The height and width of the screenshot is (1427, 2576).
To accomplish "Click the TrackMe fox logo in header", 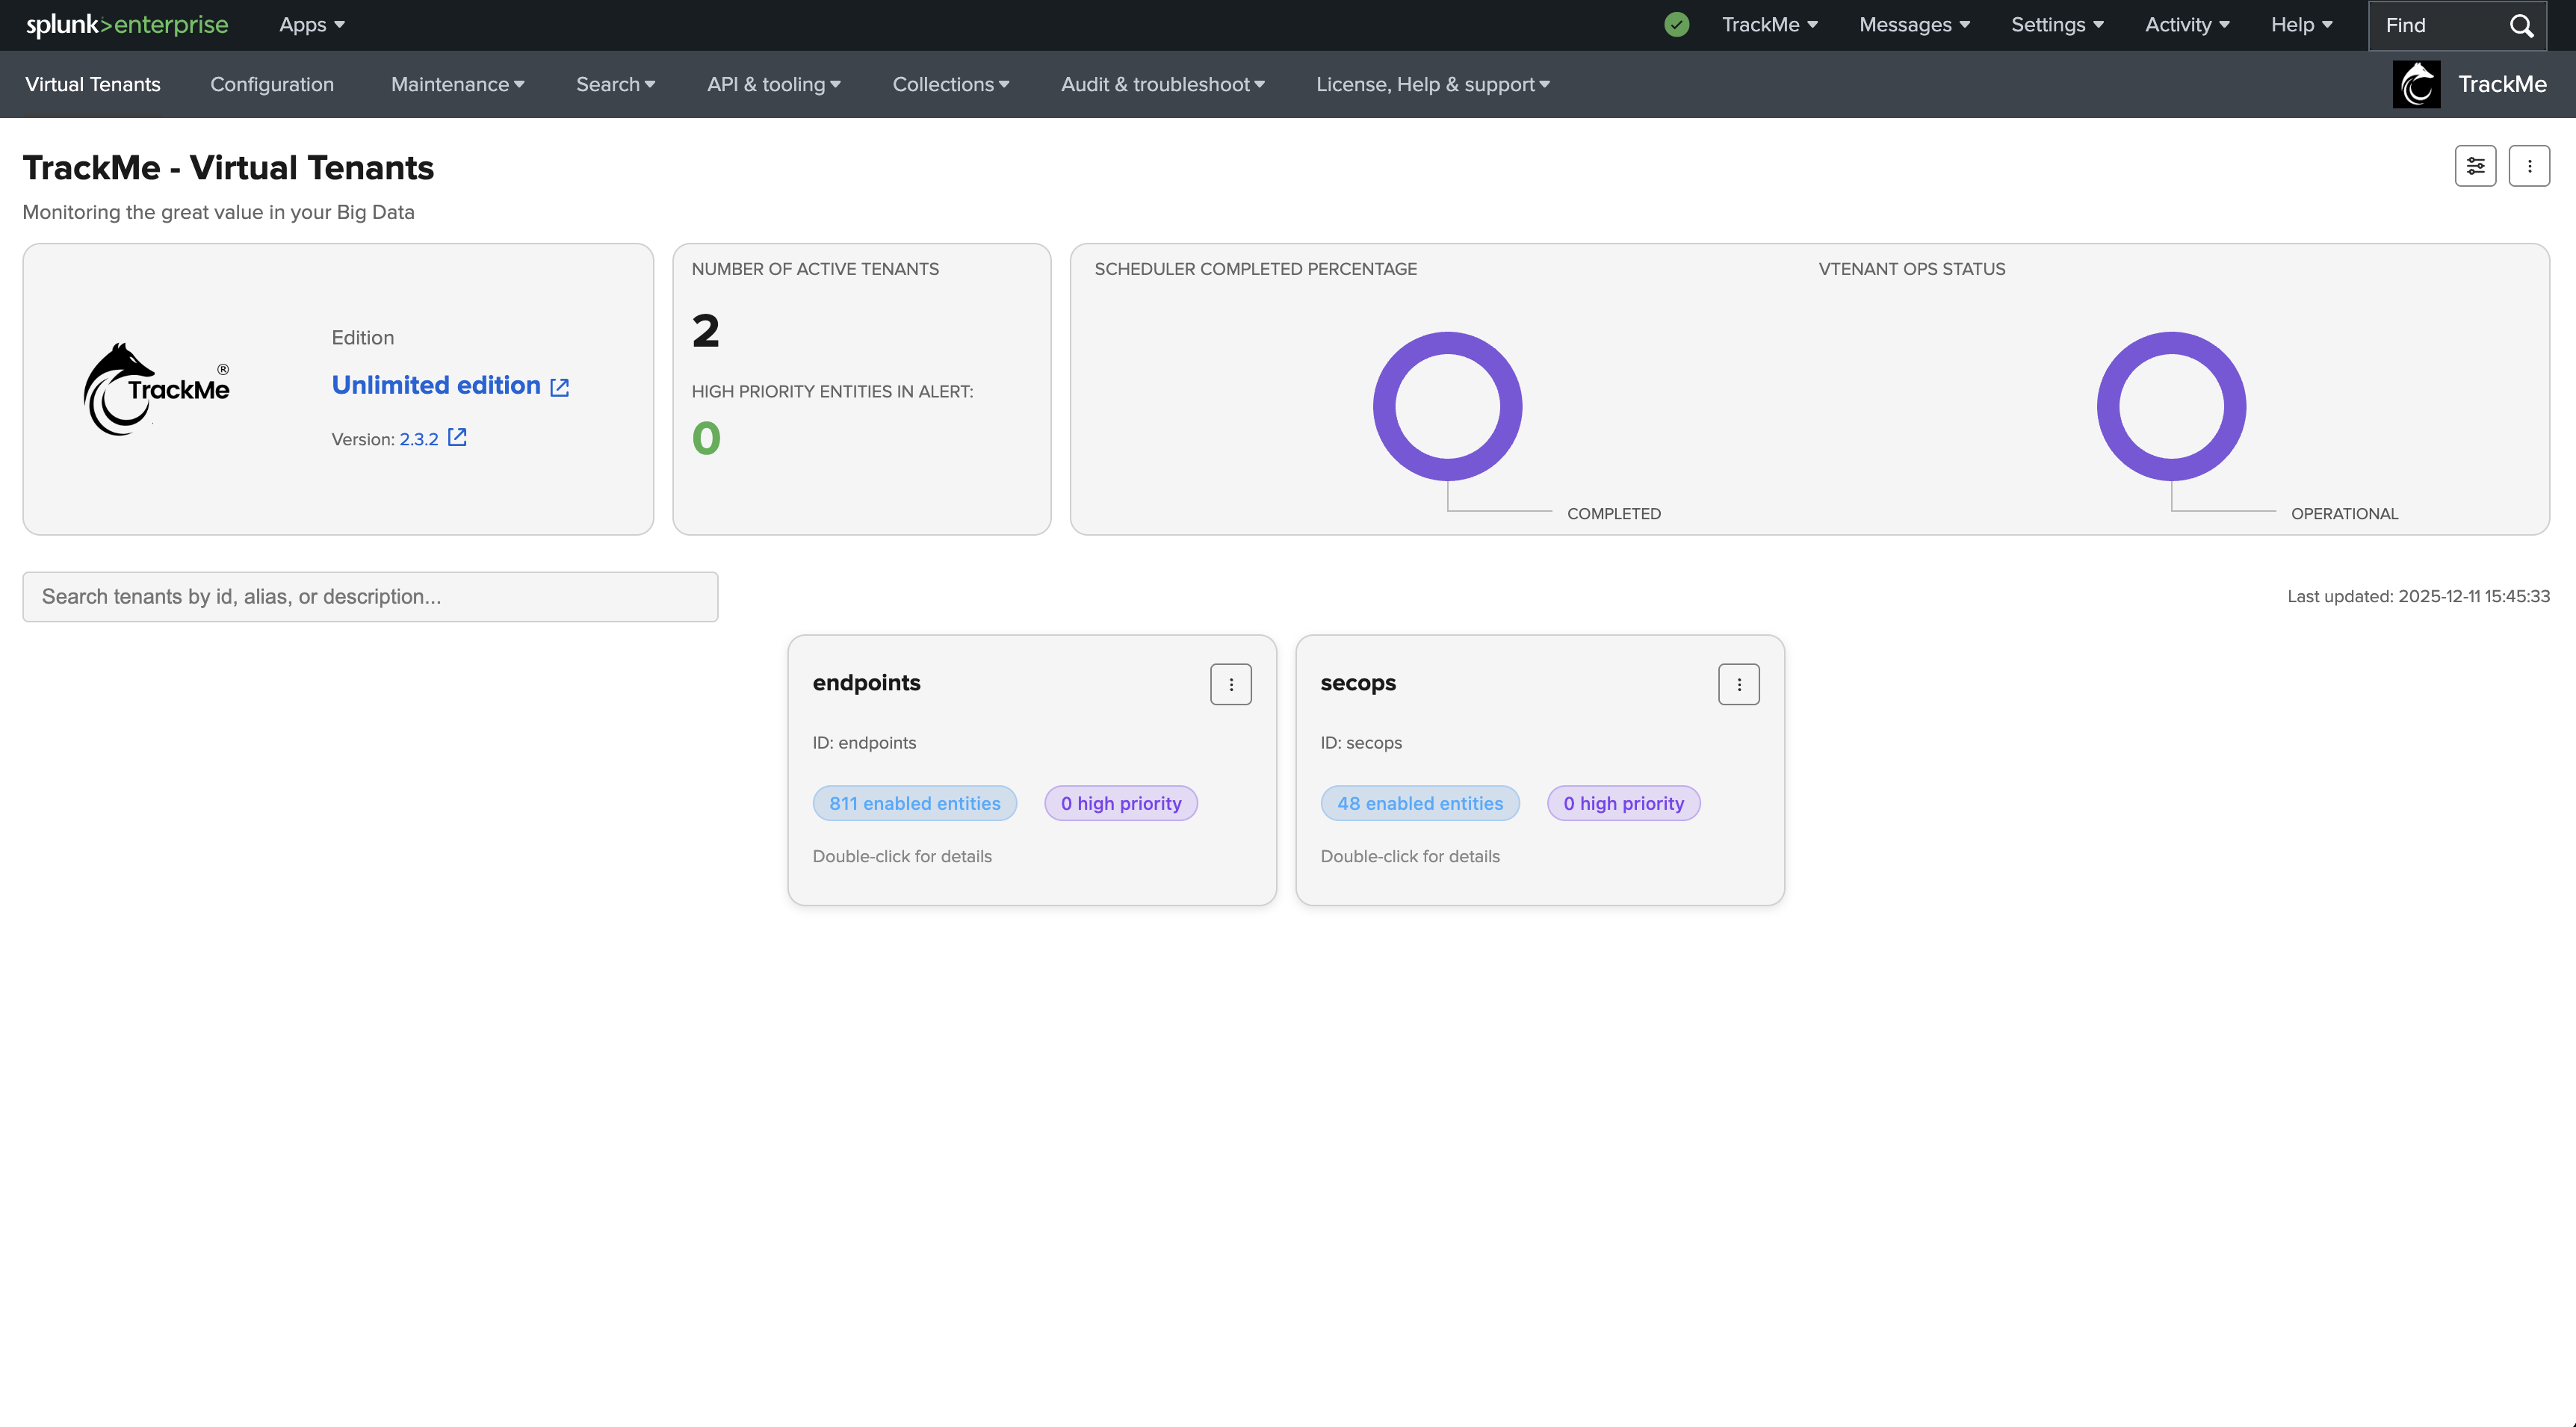I will pos(2416,84).
